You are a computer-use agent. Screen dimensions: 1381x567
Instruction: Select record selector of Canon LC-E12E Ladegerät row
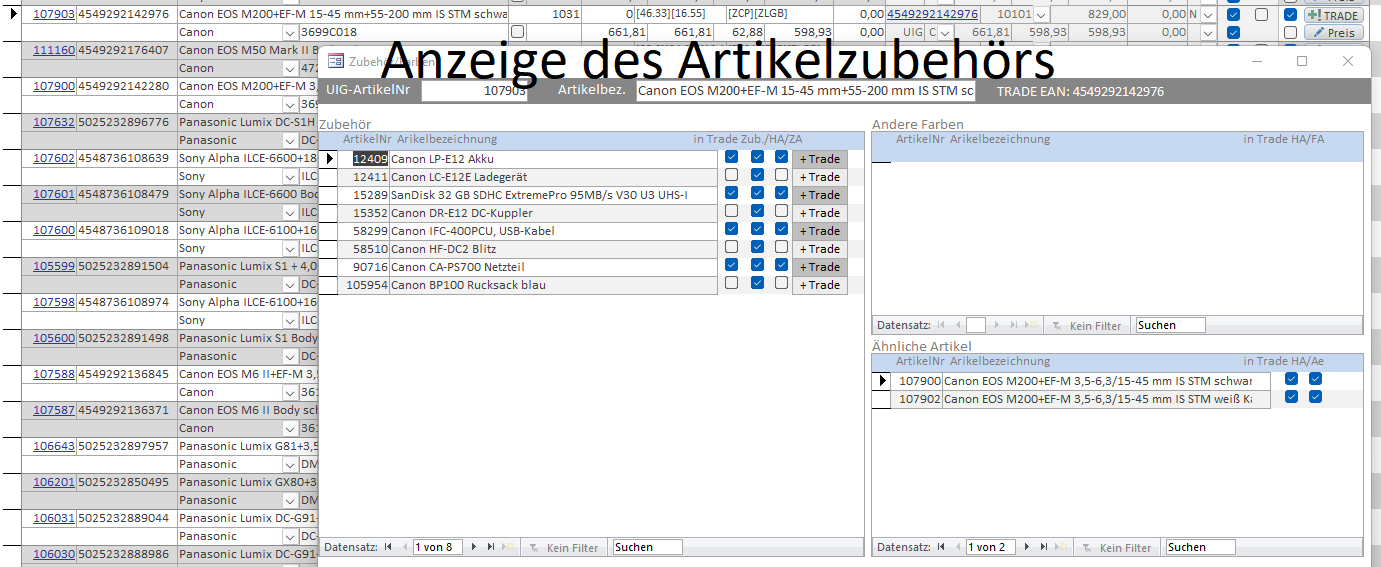[x=329, y=177]
